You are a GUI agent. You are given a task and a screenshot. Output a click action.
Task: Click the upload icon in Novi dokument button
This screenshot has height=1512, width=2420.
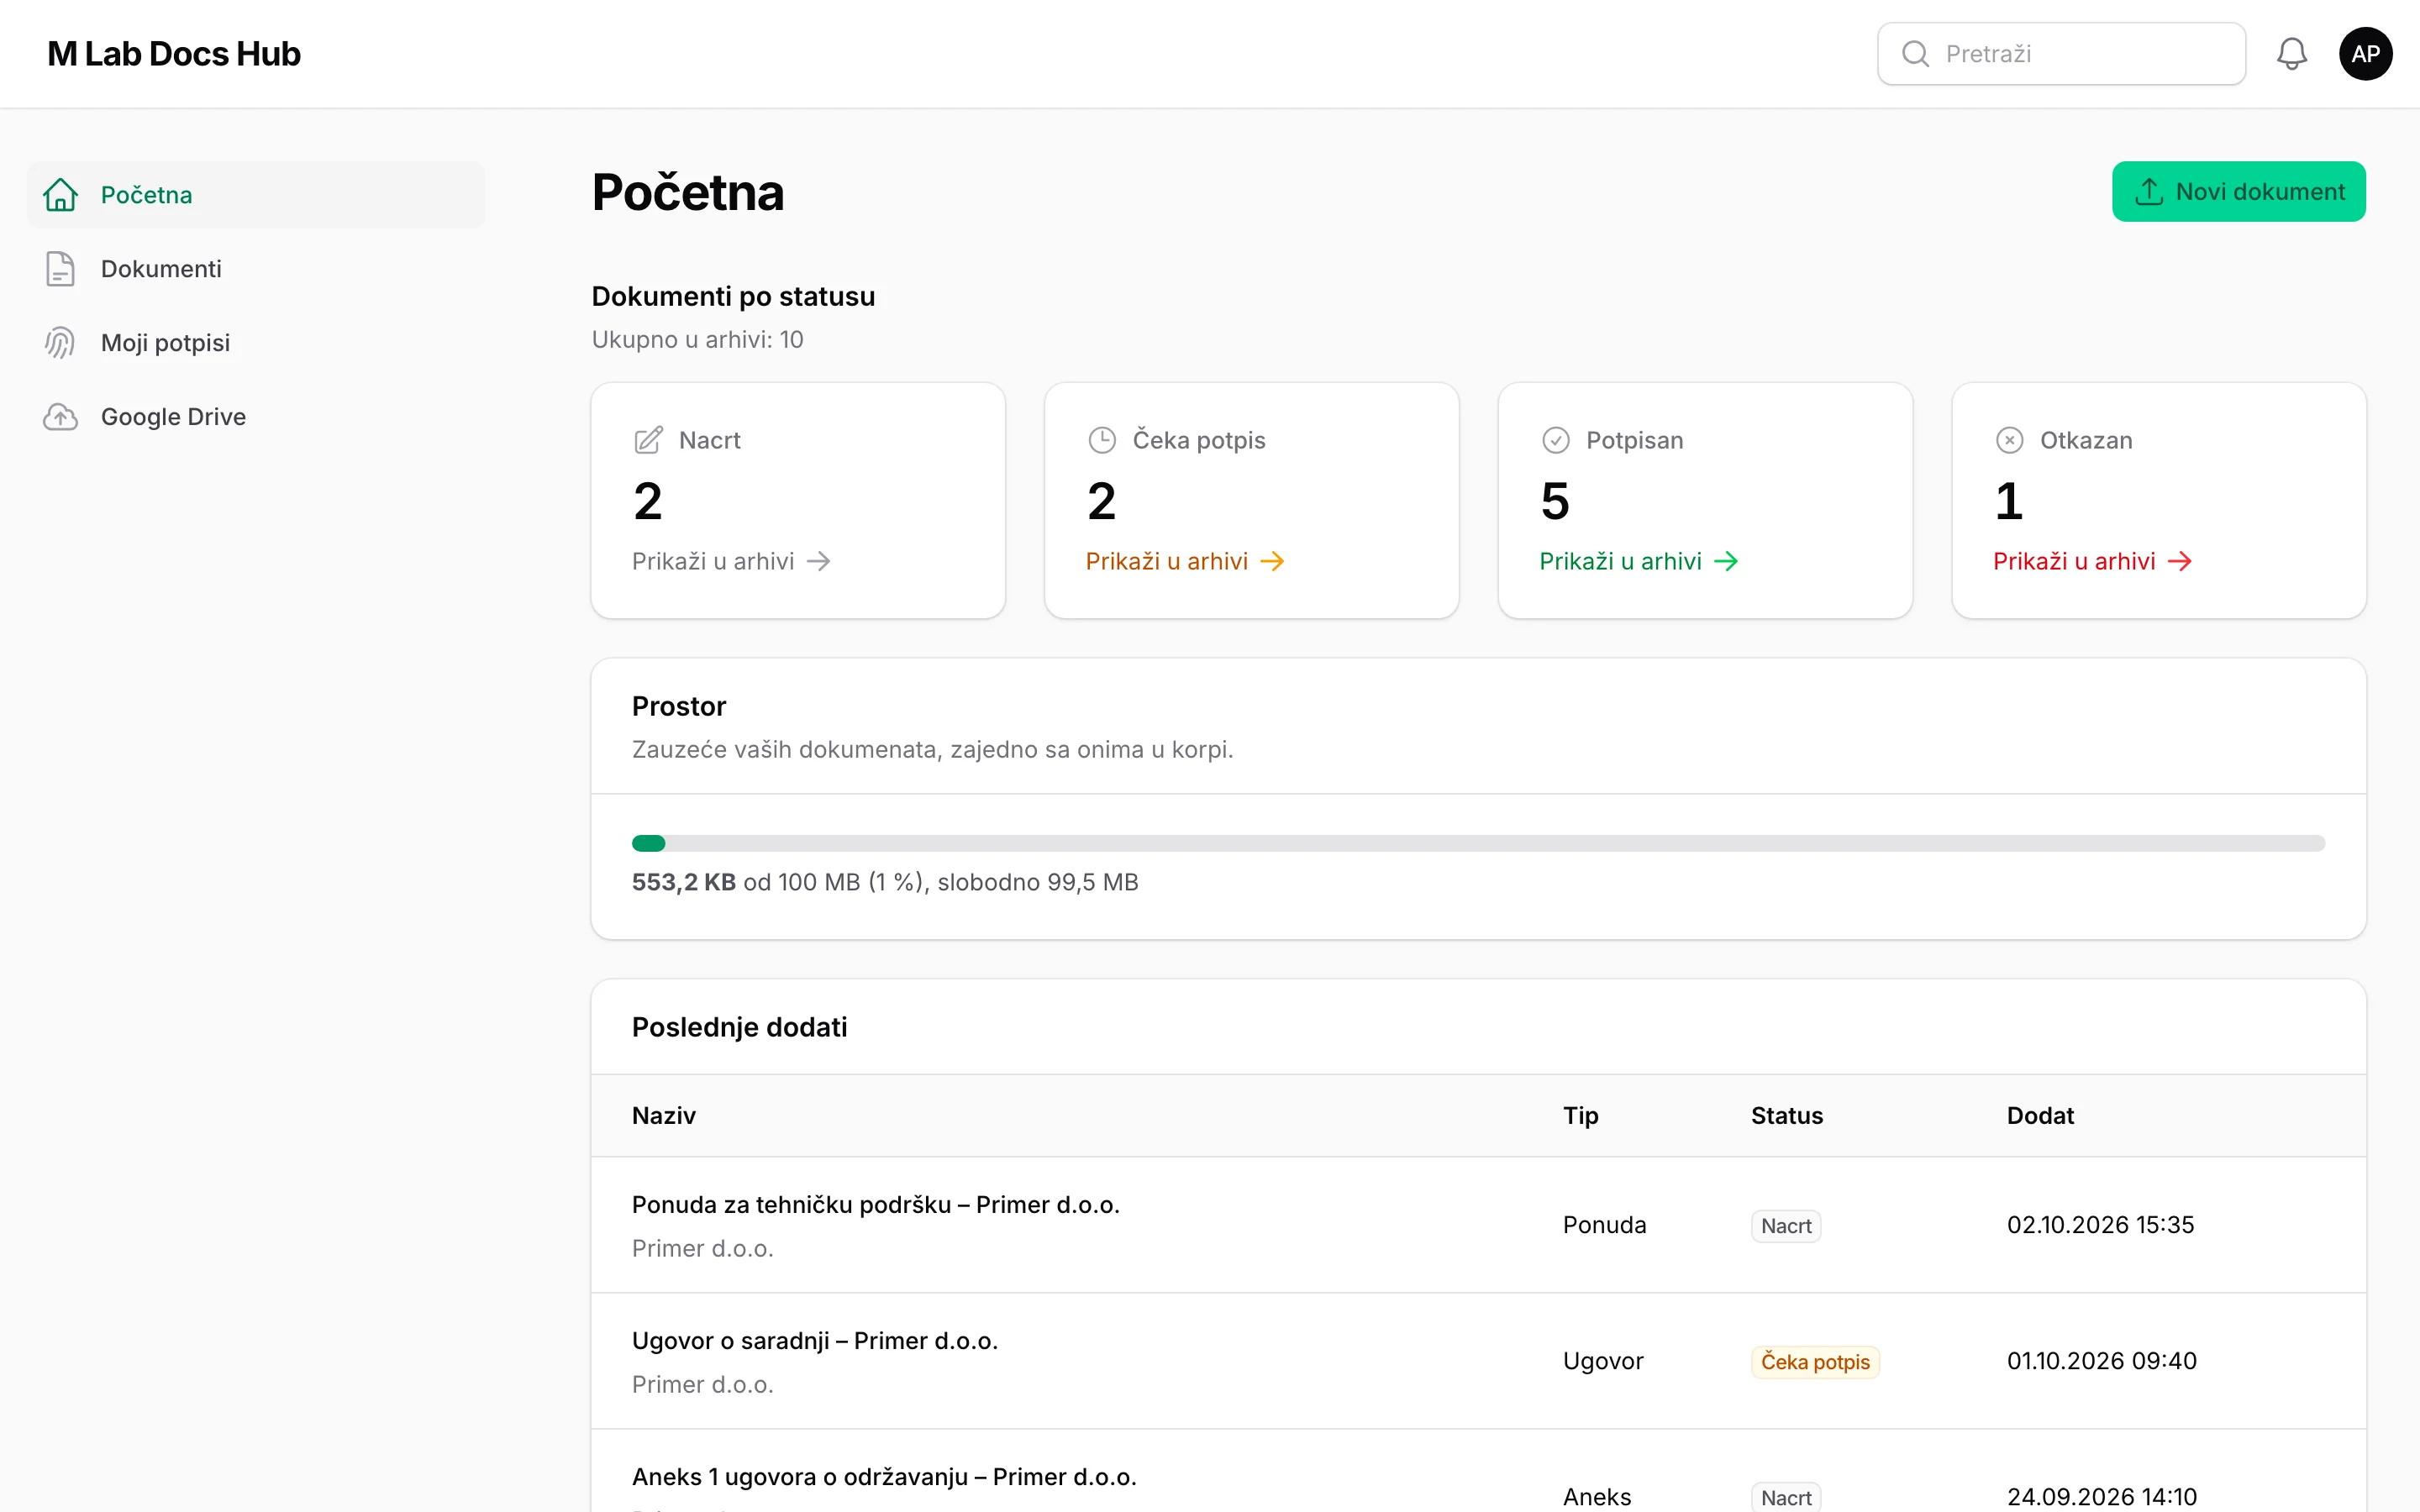pyautogui.click(x=2149, y=191)
